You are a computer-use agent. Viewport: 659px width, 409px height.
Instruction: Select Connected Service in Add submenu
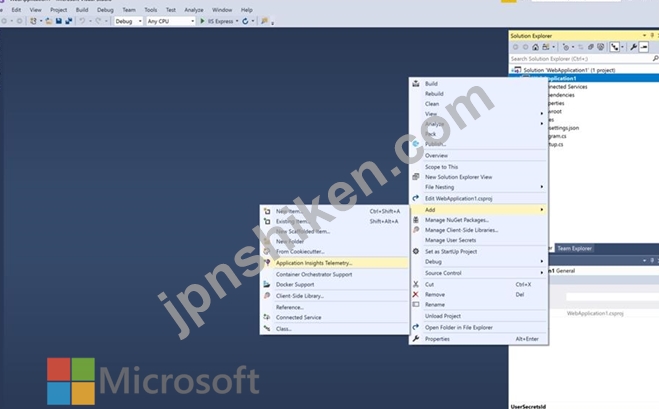click(334, 317)
